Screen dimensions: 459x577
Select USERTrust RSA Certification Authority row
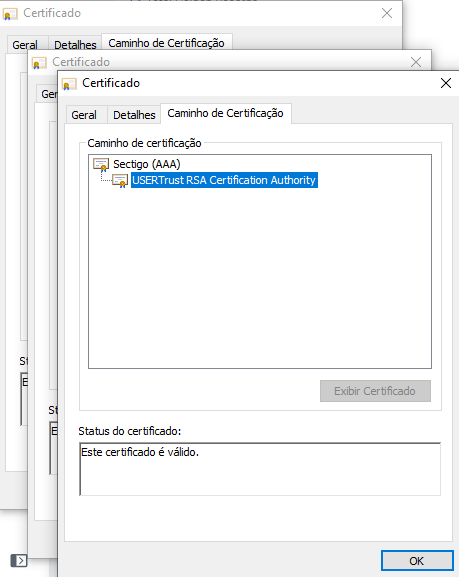(224, 180)
